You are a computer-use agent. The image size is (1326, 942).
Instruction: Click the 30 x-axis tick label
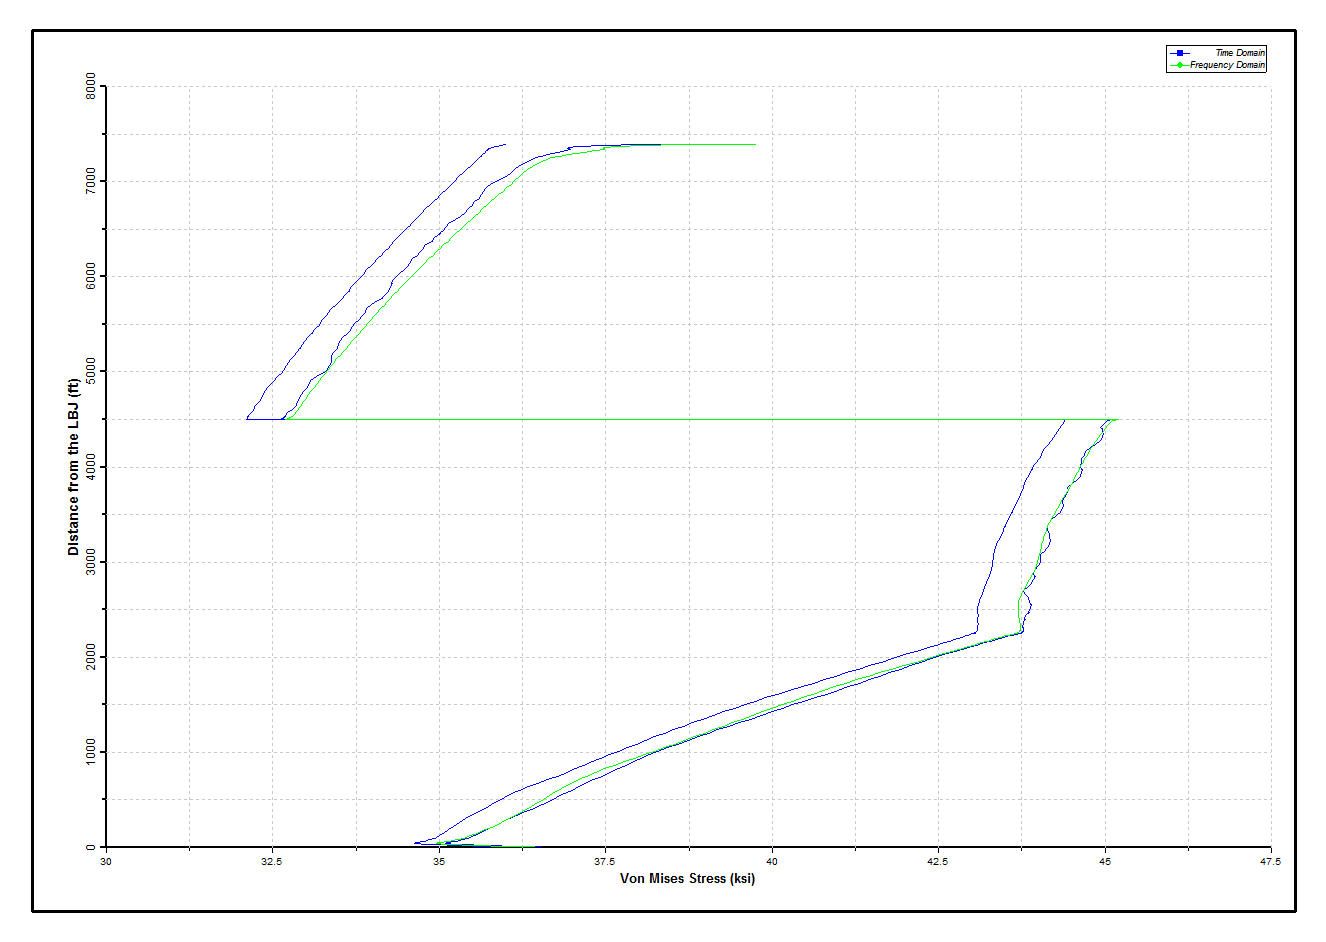click(106, 861)
